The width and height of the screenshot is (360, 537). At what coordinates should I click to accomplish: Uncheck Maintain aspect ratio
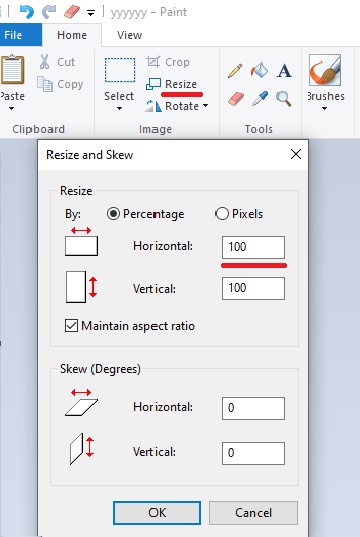point(71,325)
